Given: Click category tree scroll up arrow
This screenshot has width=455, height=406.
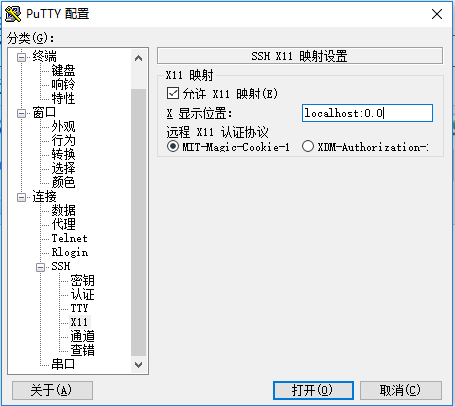Looking at the screenshot, I should [139, 58].
